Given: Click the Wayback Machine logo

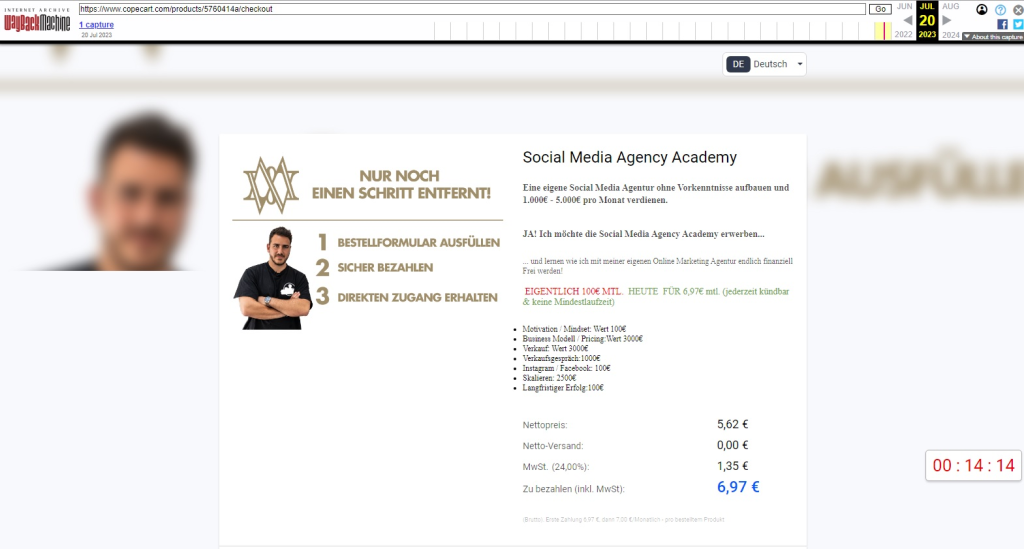Looking at the screenshot, I should click(x=37, y=20).
